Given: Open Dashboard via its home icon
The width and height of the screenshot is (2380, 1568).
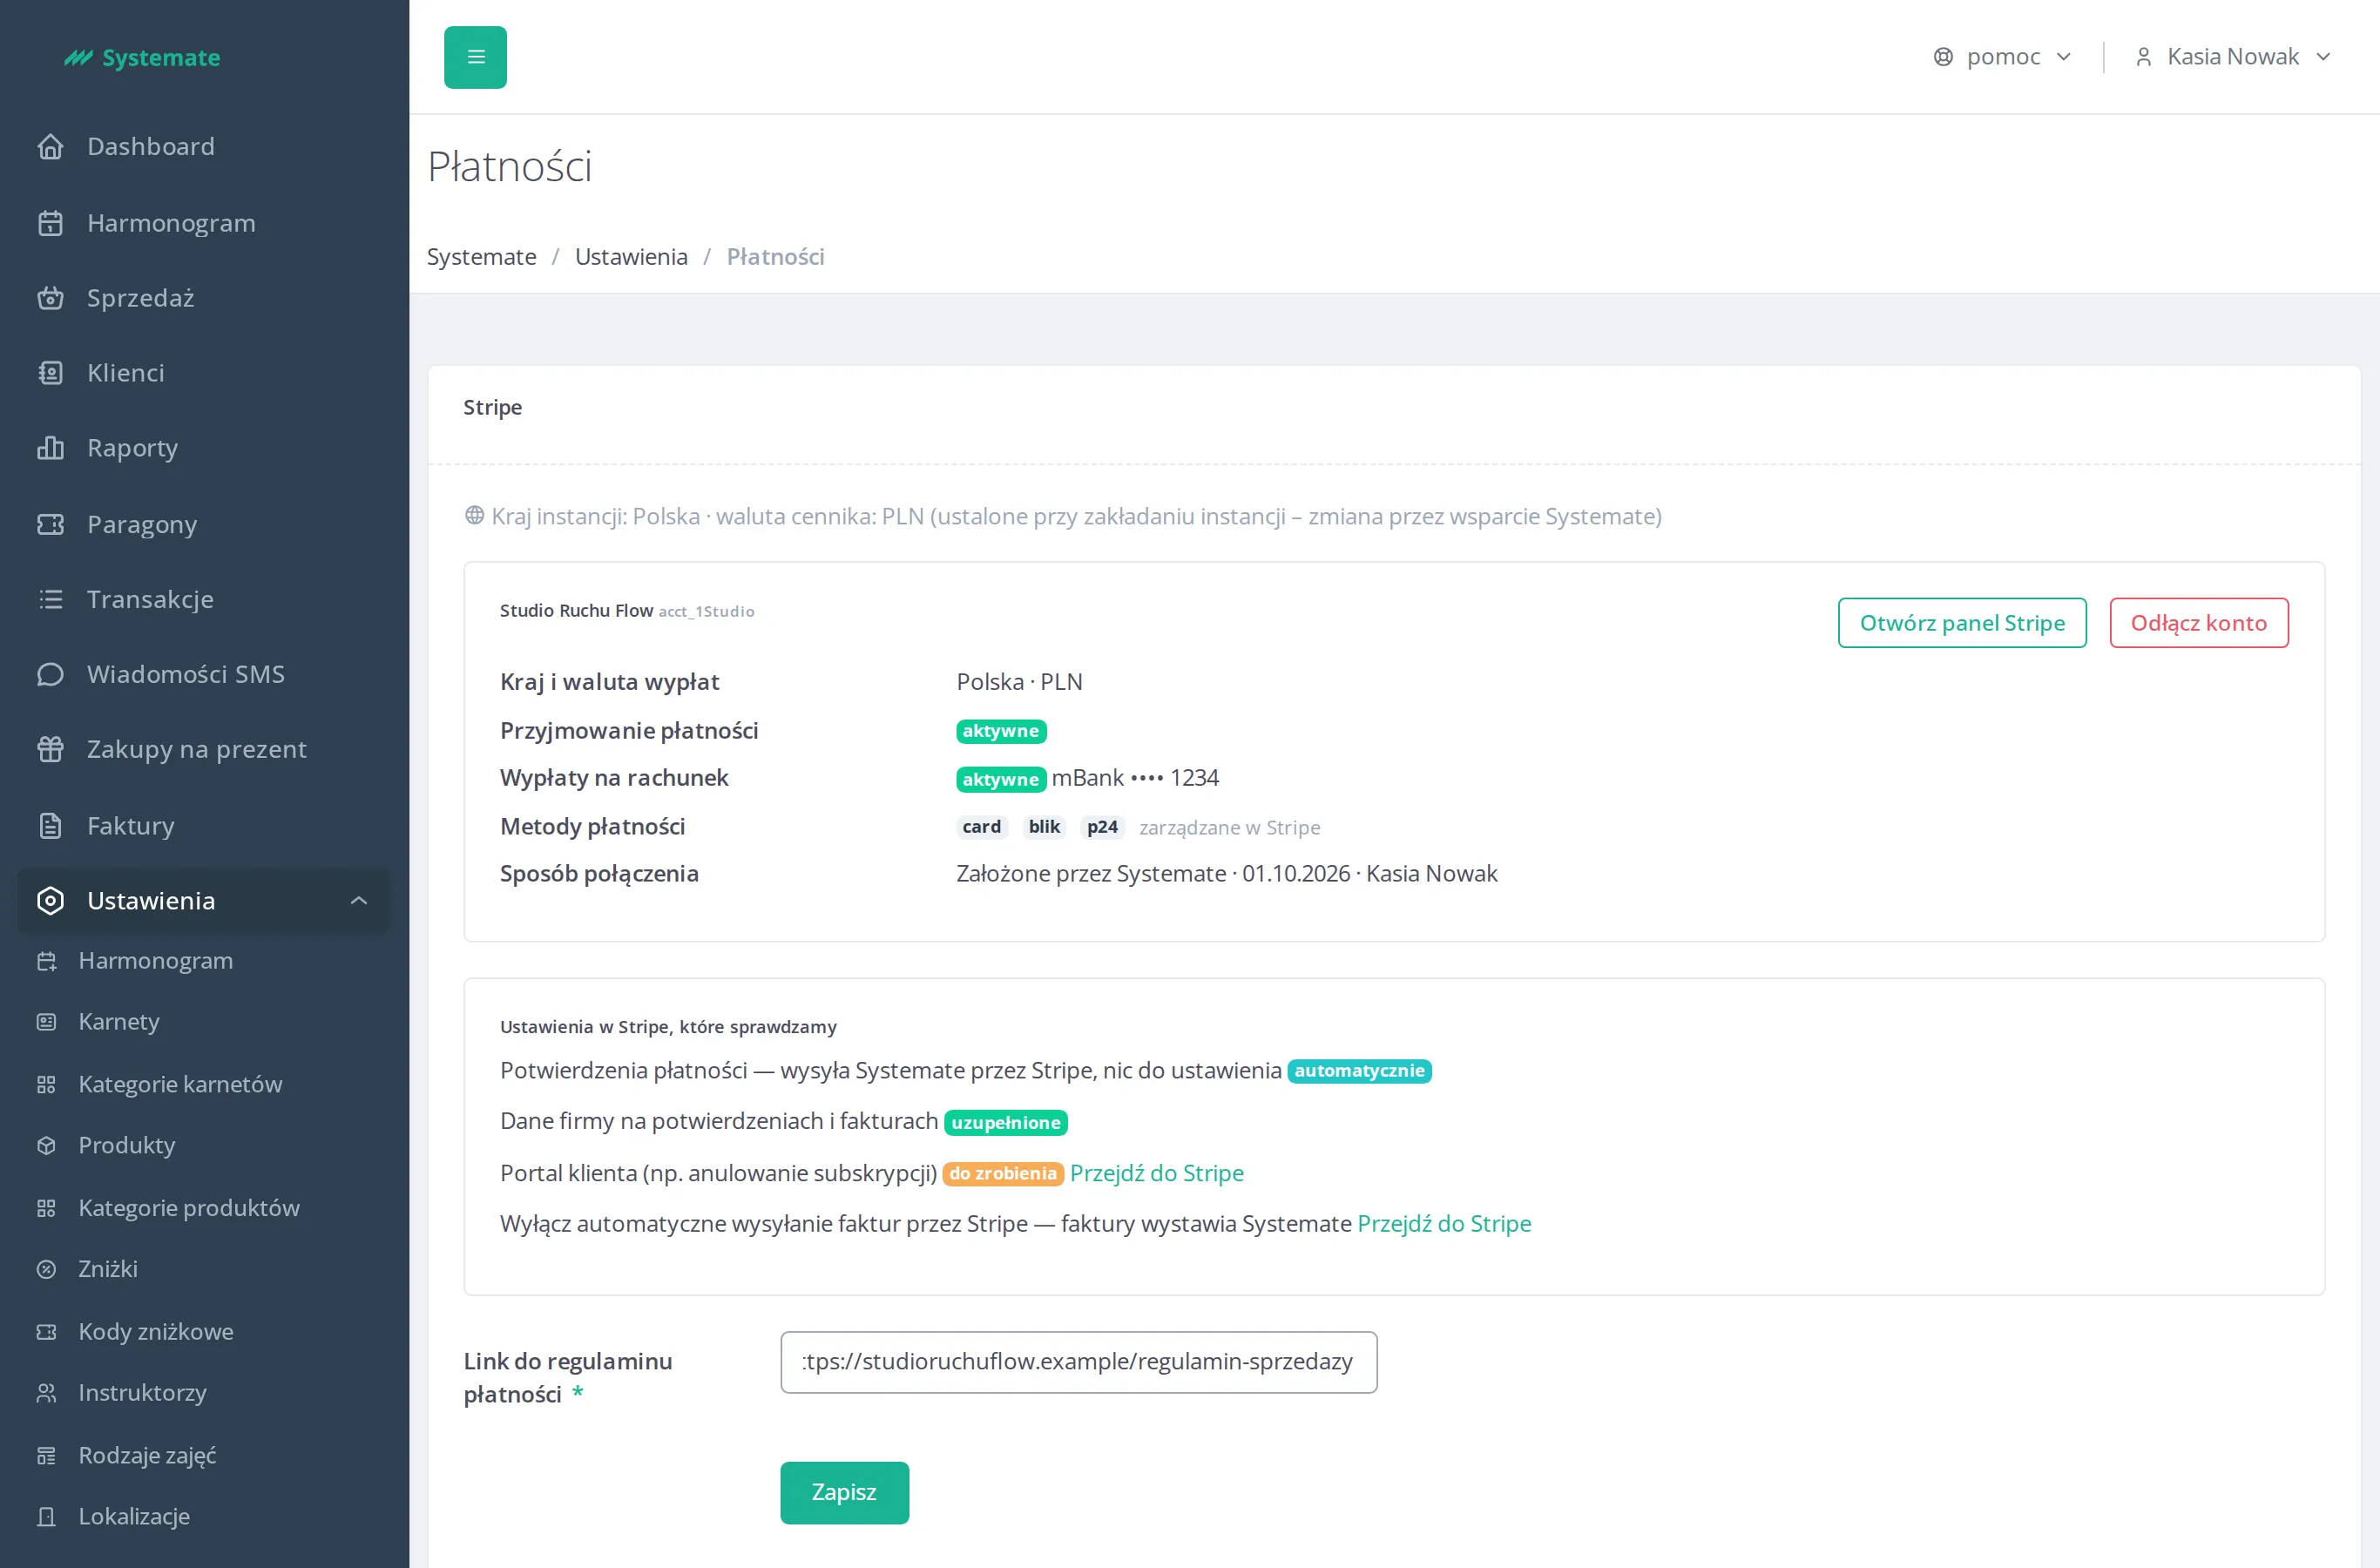Looking at the screenshot, I should [50, 147].
